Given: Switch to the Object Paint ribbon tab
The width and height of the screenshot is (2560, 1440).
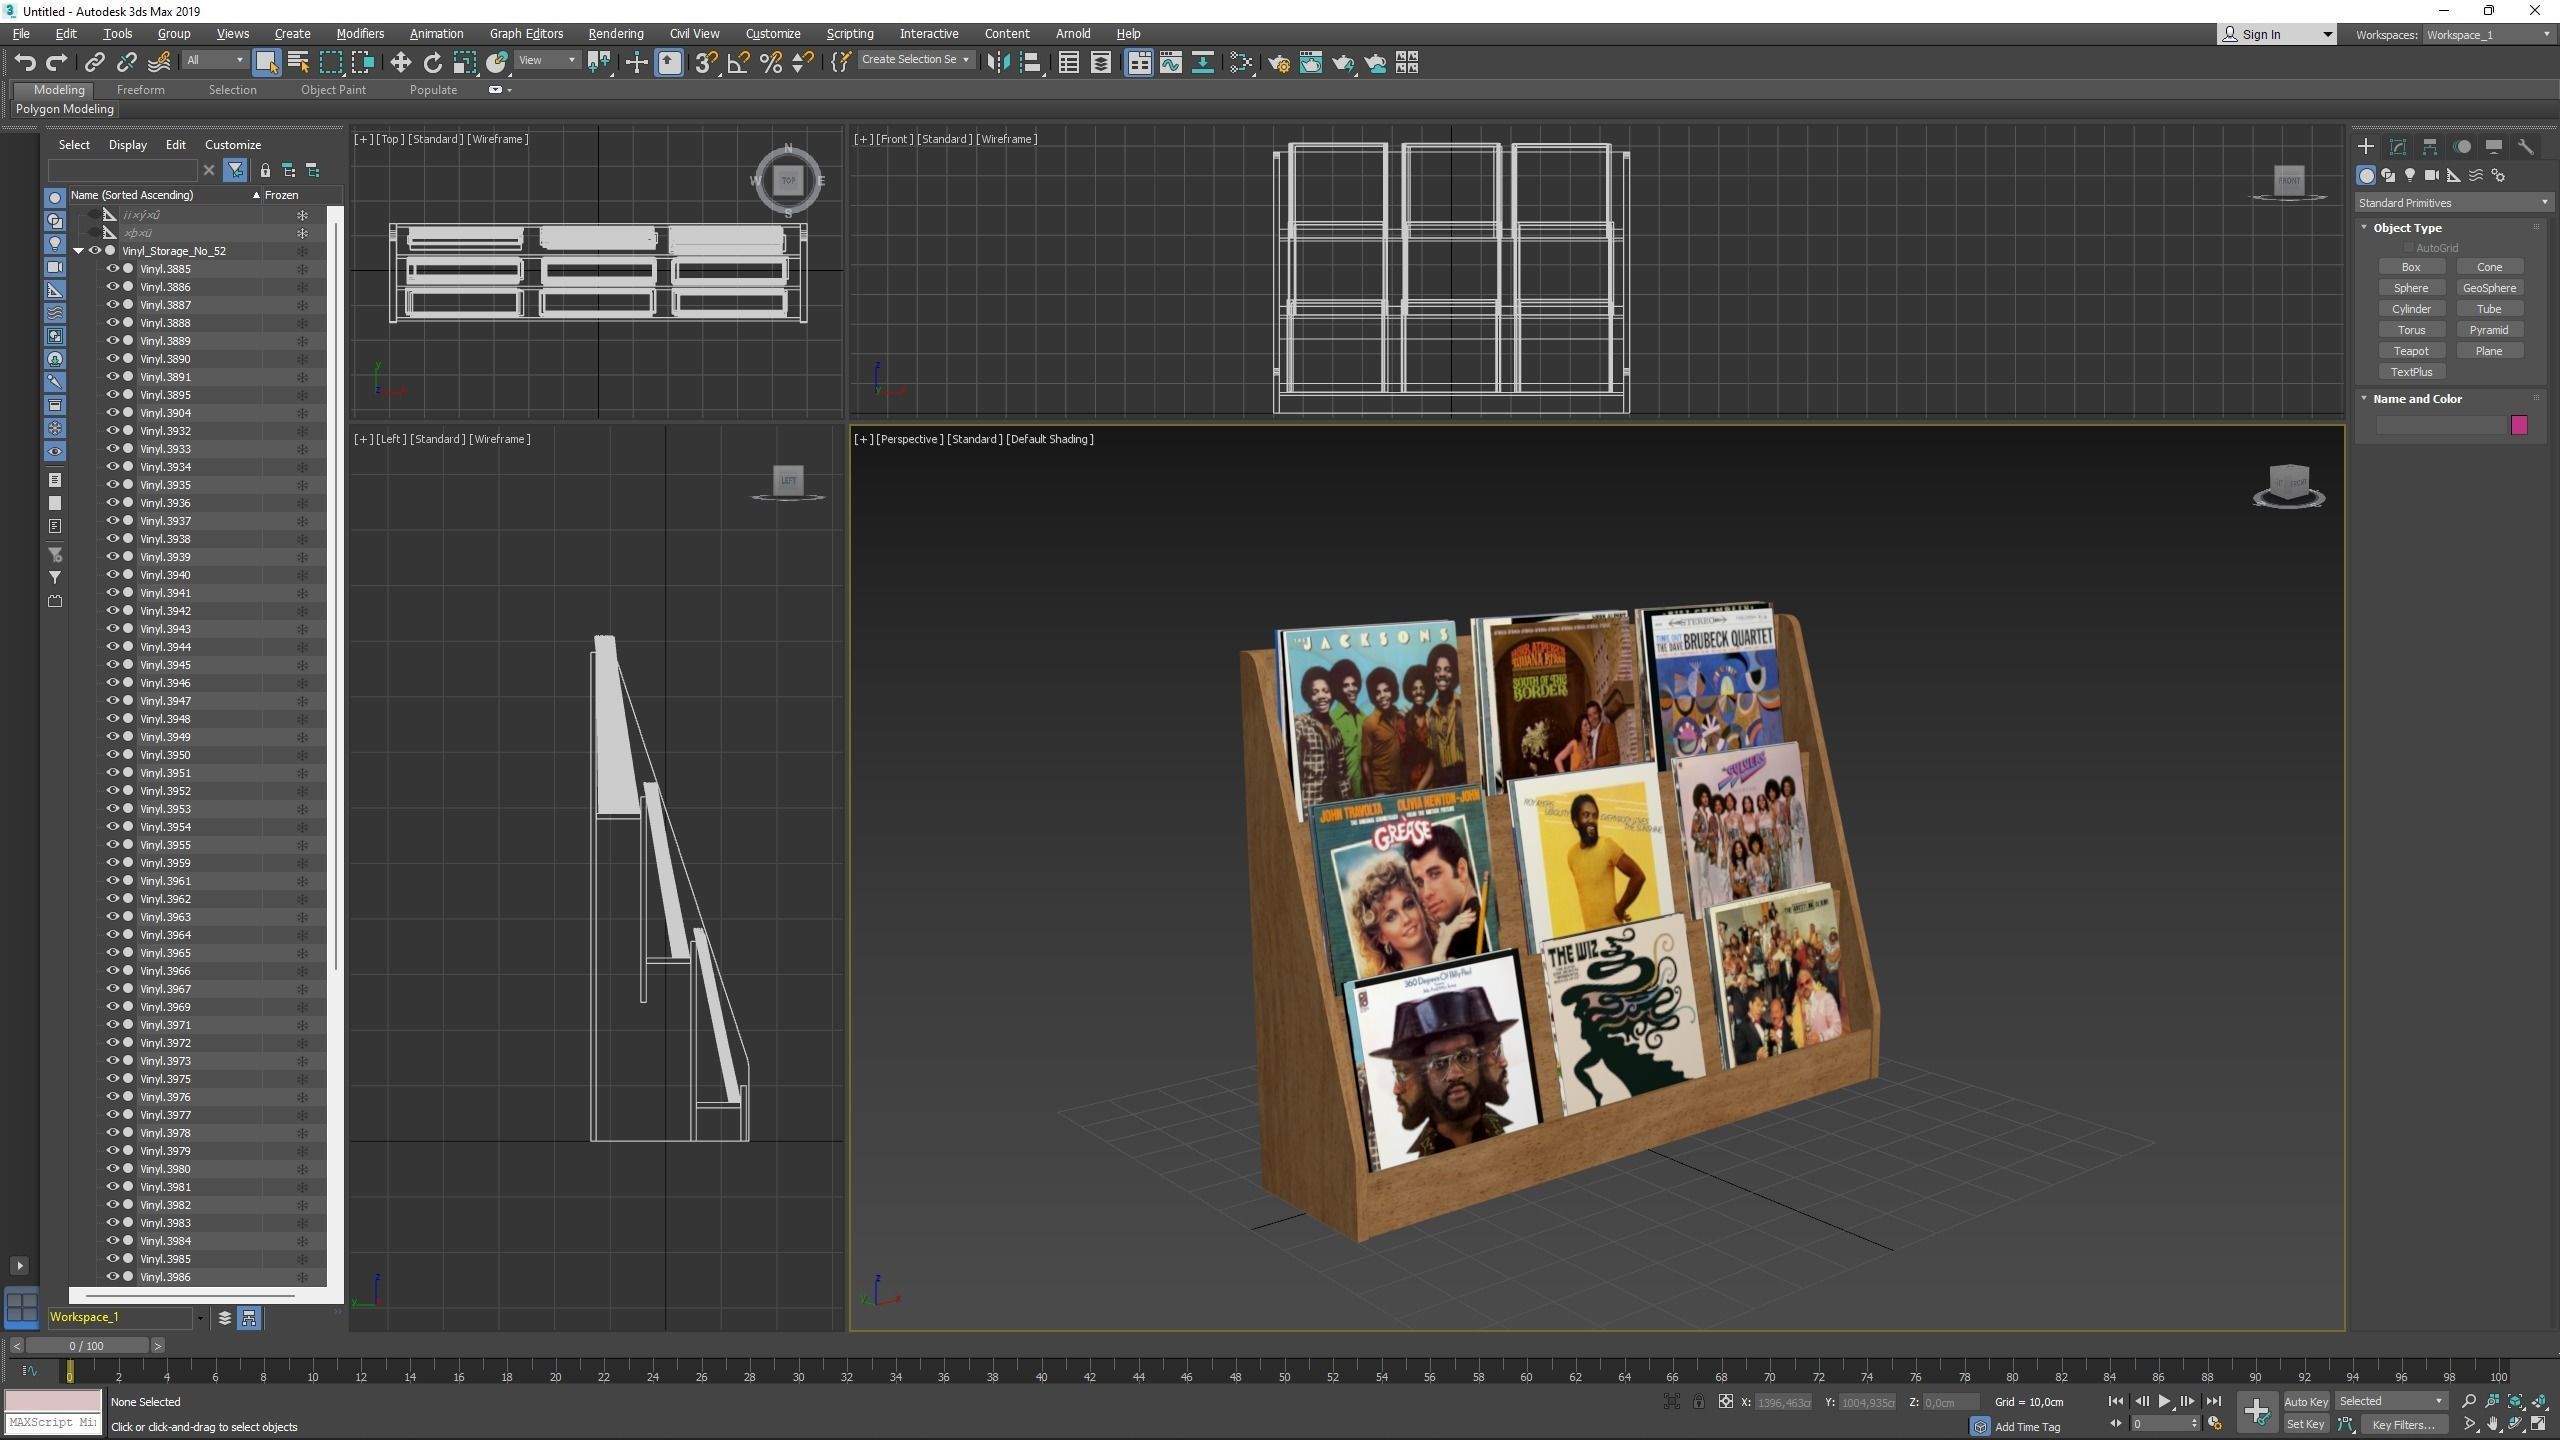Looking at the screenshot, I should pyautogui.click(x=333, y=90).
